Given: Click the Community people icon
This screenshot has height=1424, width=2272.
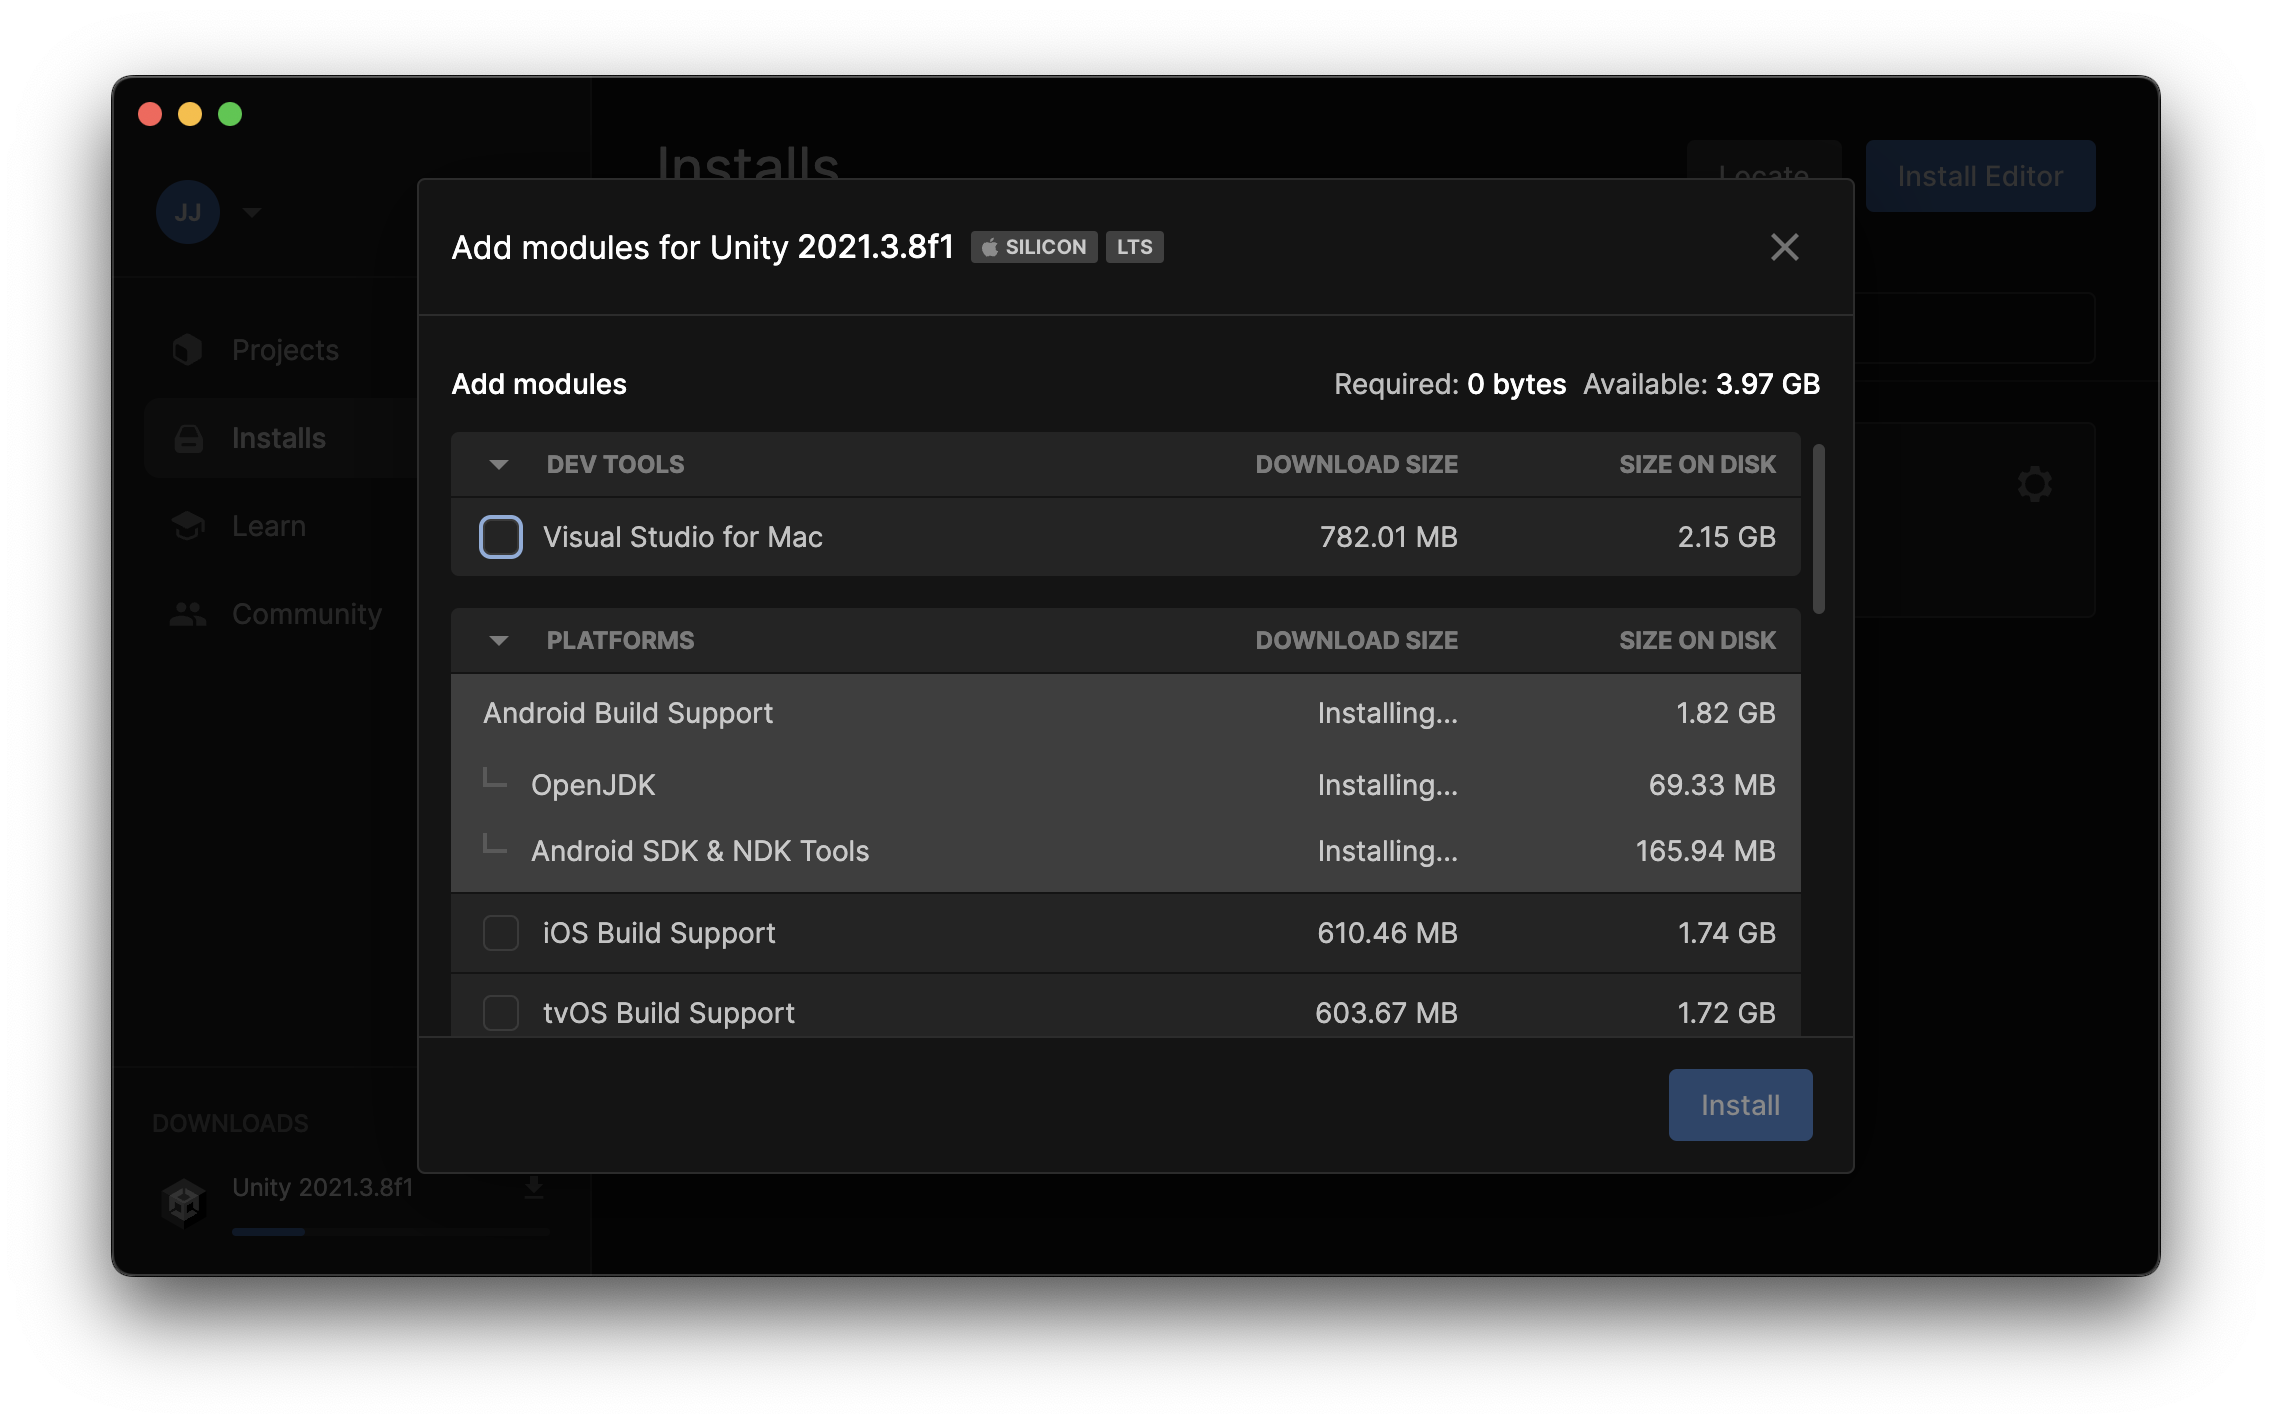Looking at the screenshot, I should [188, 614].
